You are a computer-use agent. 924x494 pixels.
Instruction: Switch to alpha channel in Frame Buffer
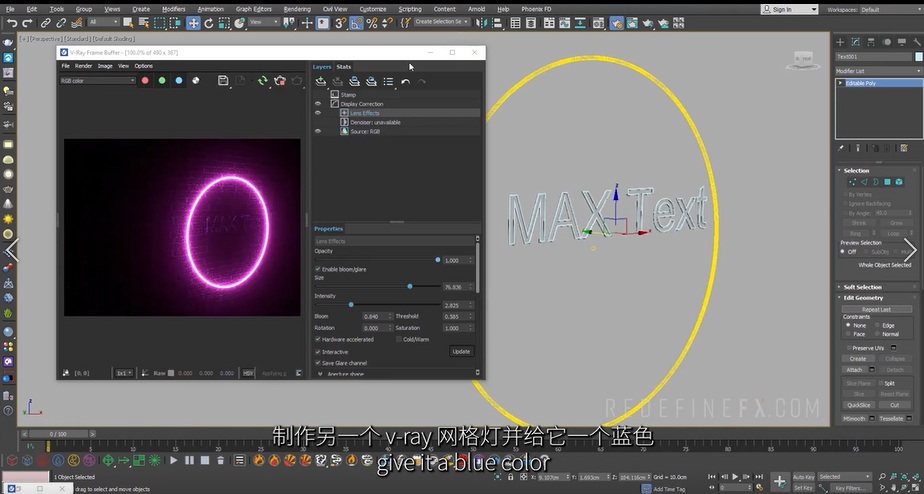(196, 81)
